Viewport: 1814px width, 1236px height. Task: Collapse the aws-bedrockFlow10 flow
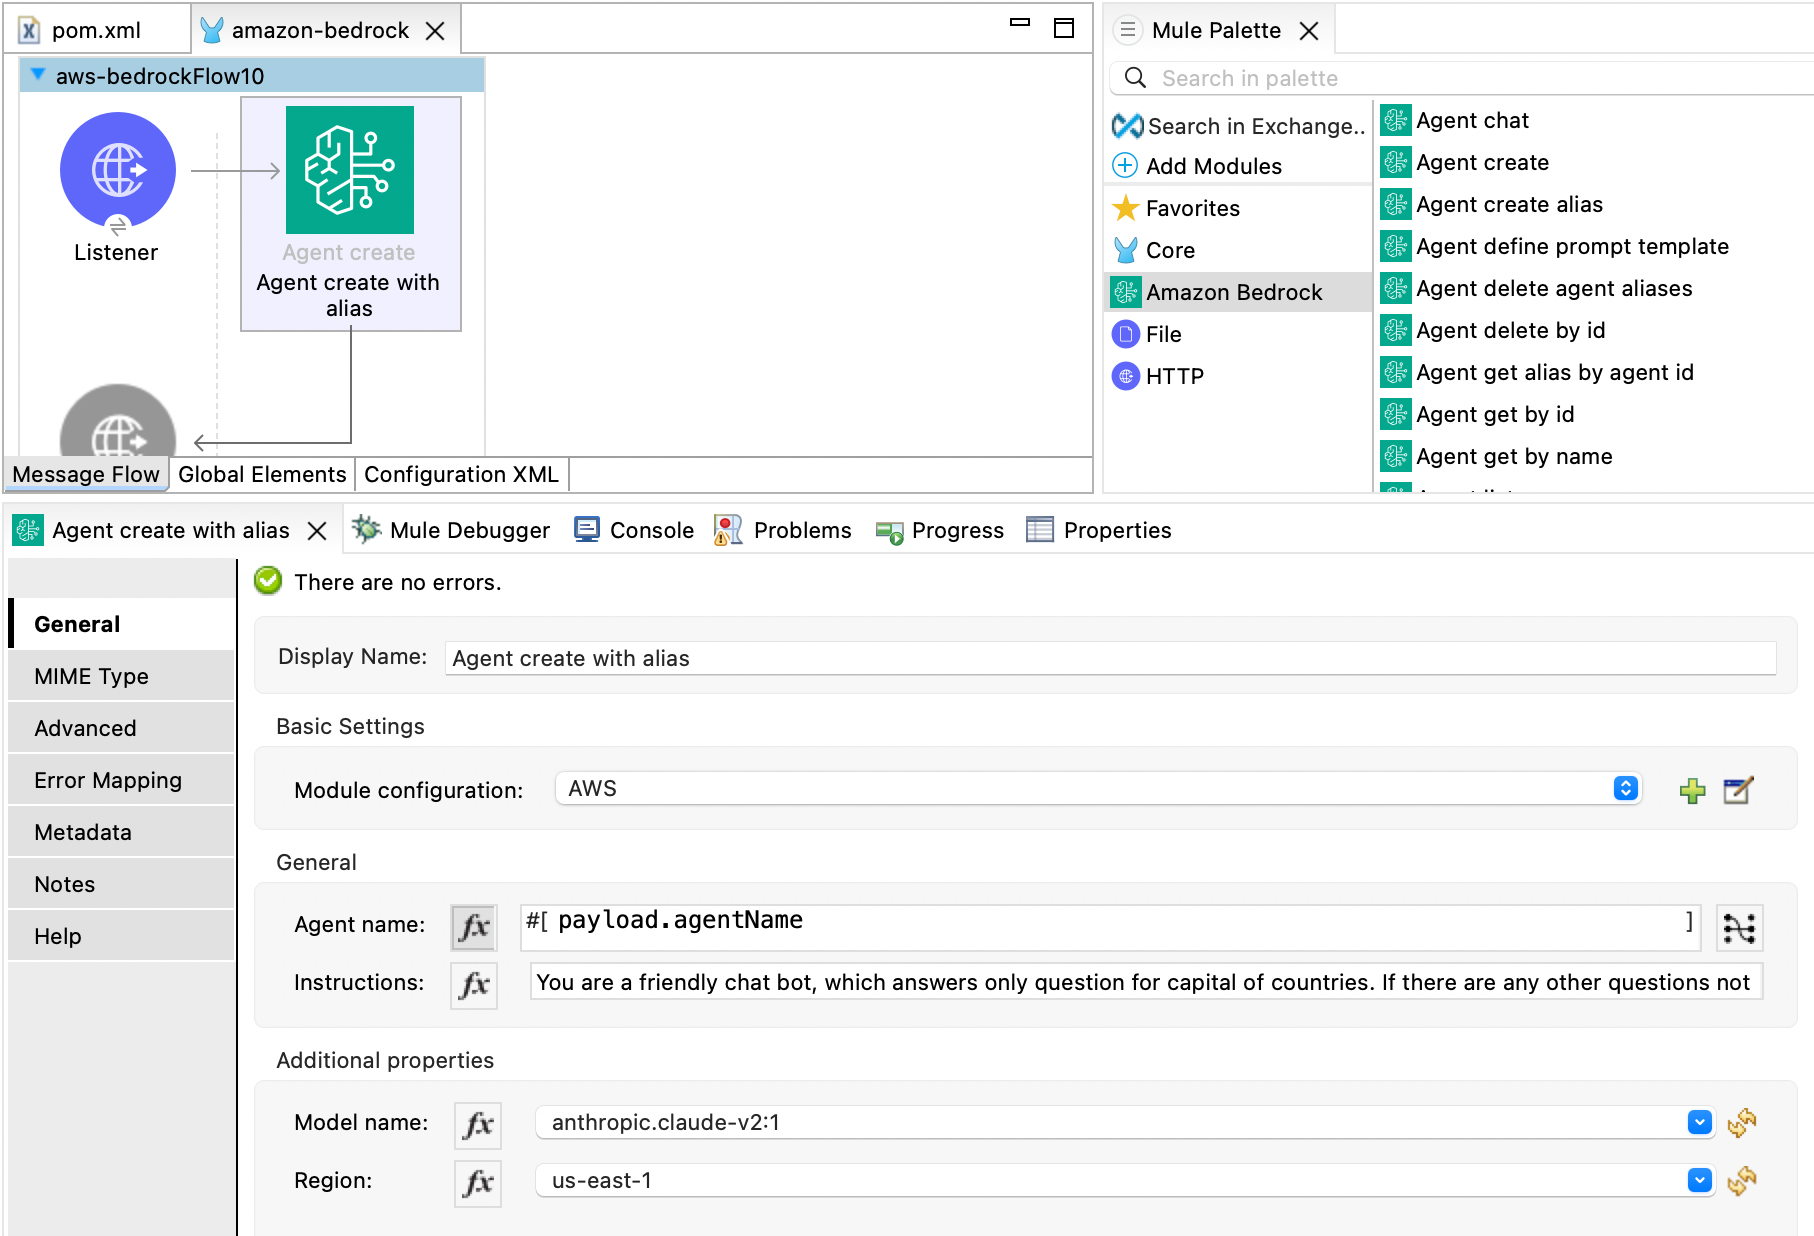click(x=38, y=75)
